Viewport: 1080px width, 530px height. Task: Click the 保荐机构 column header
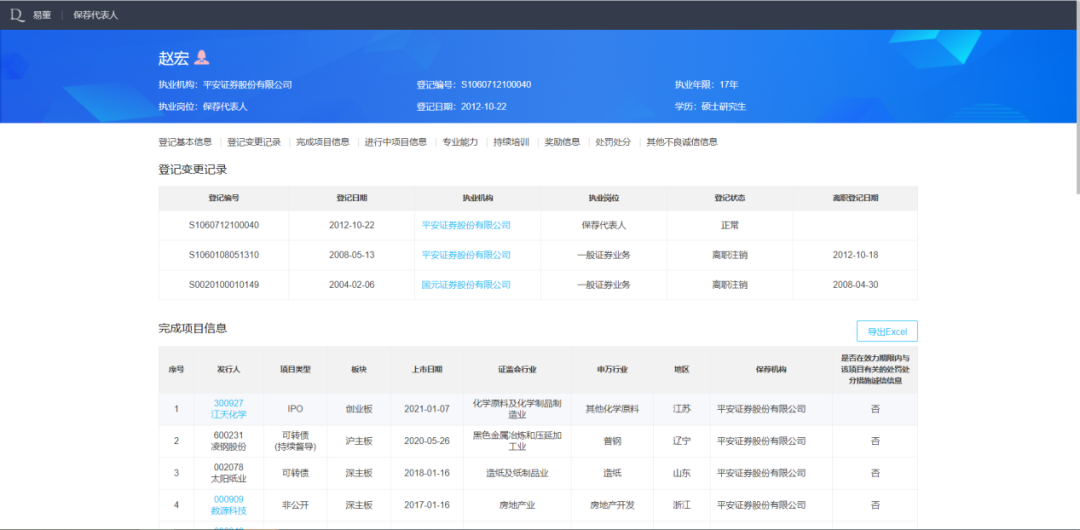coord(771,369)
